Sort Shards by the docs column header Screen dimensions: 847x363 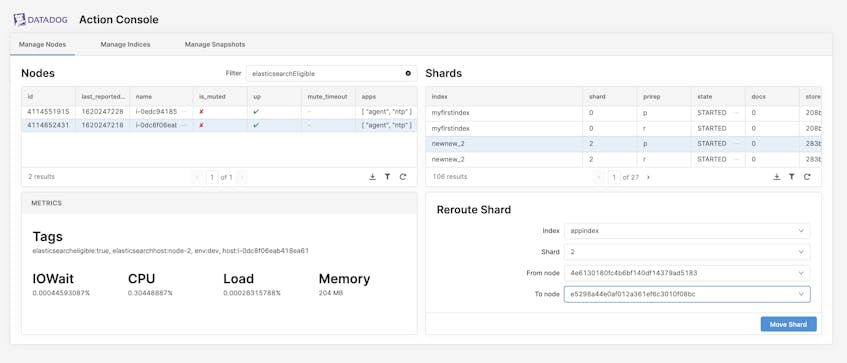click(772, 96)
